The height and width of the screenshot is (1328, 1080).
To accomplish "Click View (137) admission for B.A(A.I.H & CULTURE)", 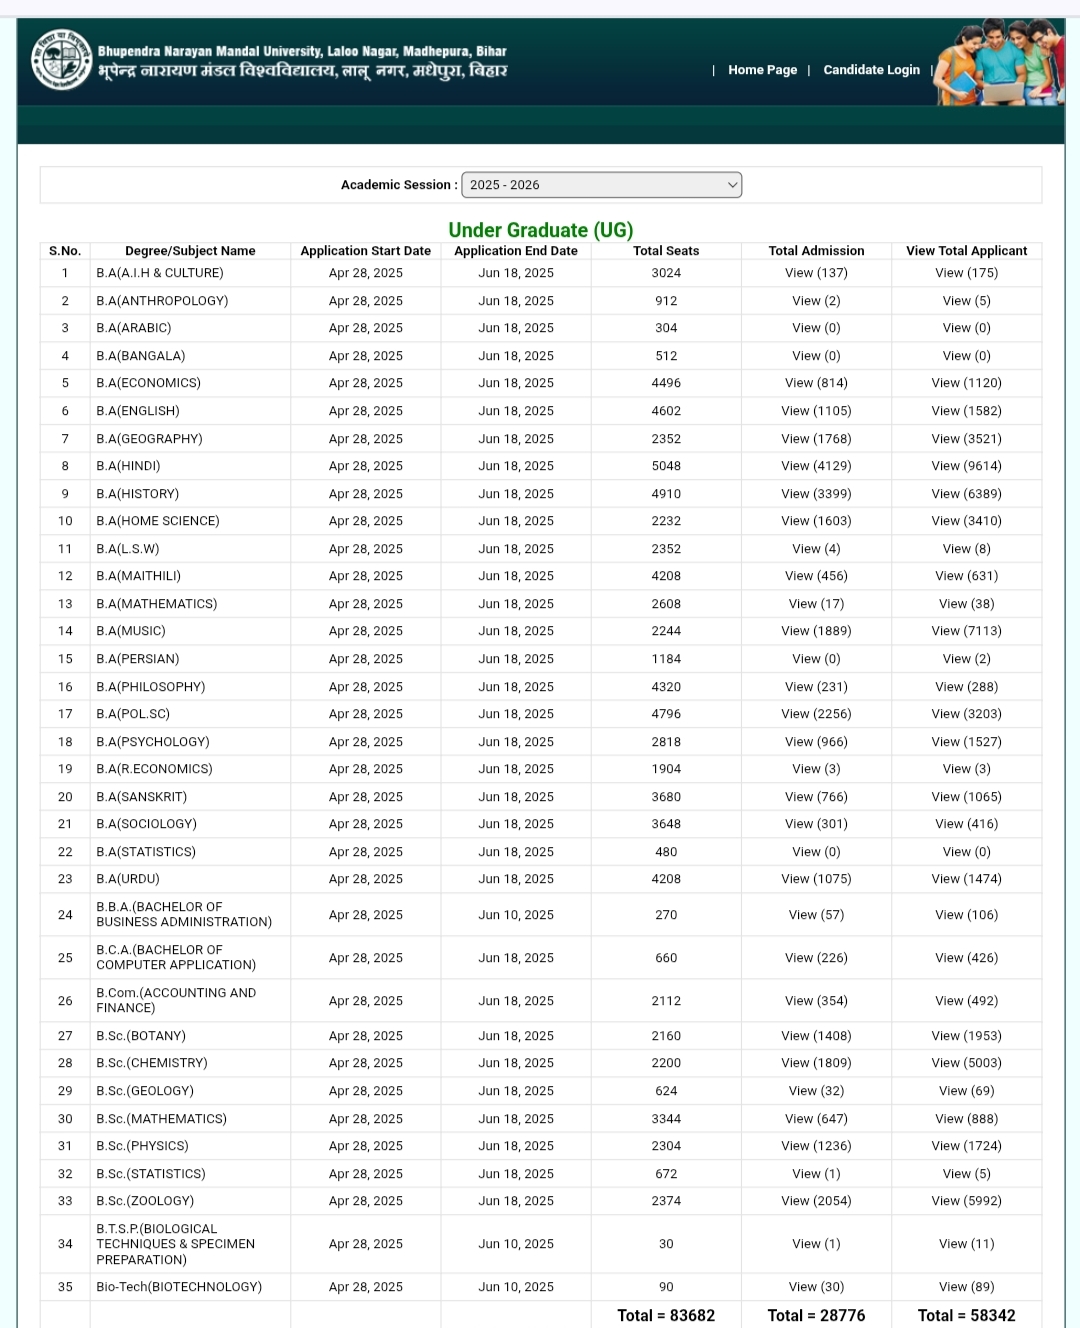I will pyautogui.click(x=816, y=273).
